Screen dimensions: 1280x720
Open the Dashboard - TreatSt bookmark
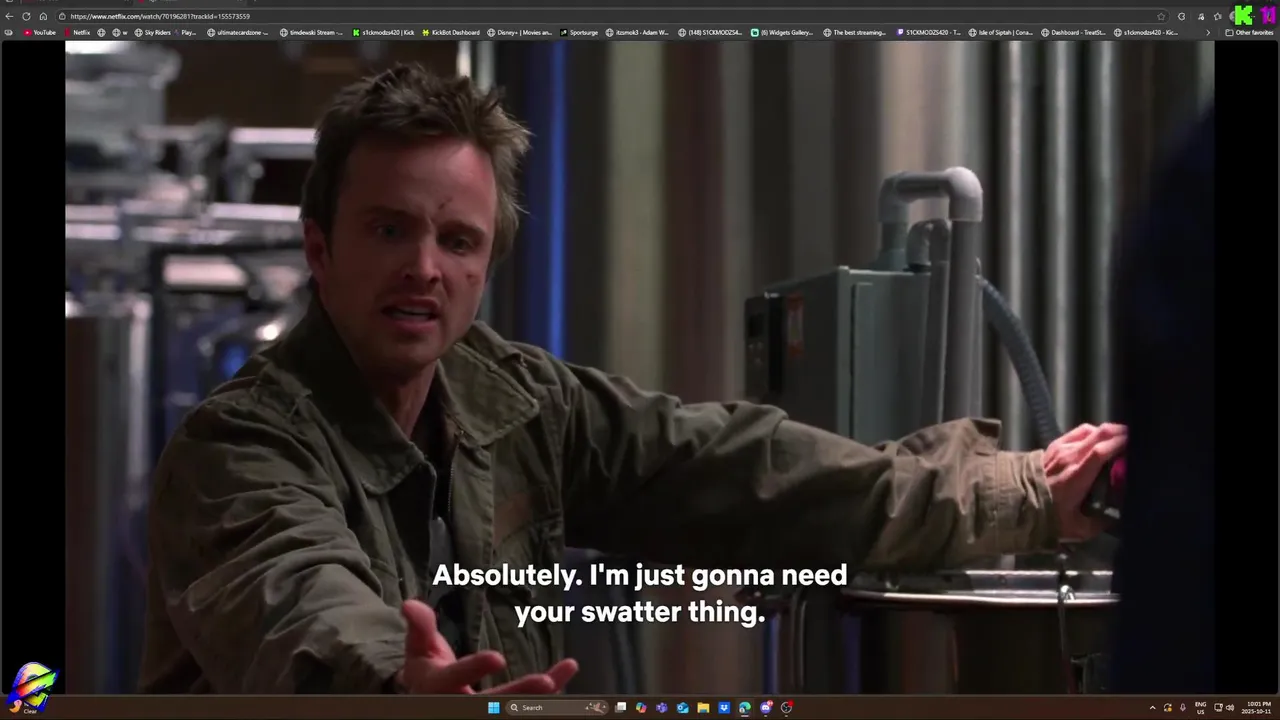pyautogui.click(x=1073, y=32)
